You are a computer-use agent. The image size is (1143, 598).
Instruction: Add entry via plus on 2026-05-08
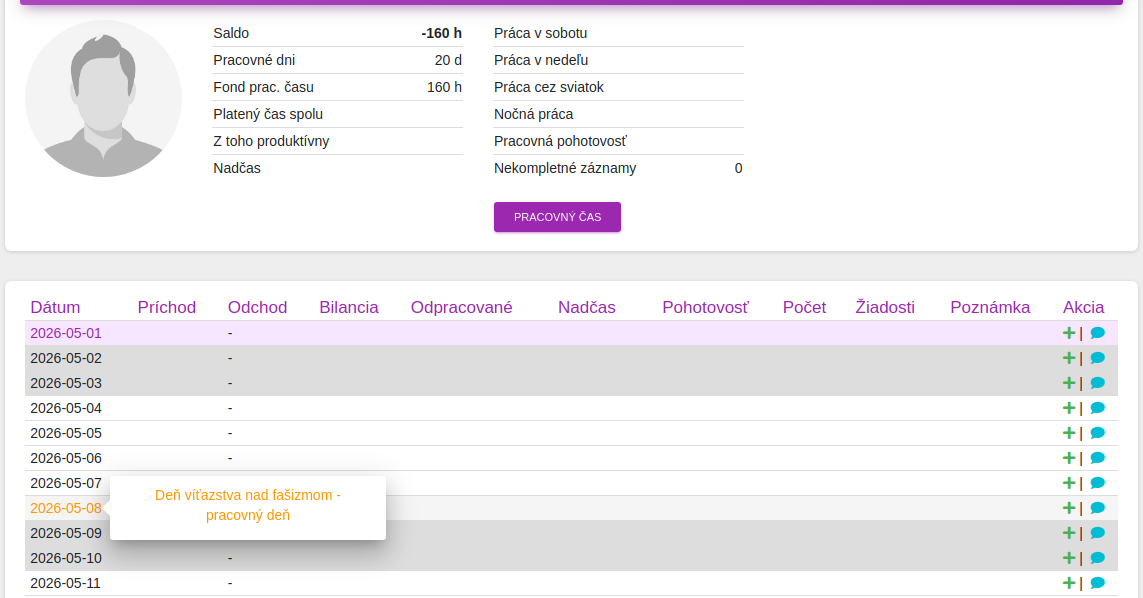(1069, 508)
